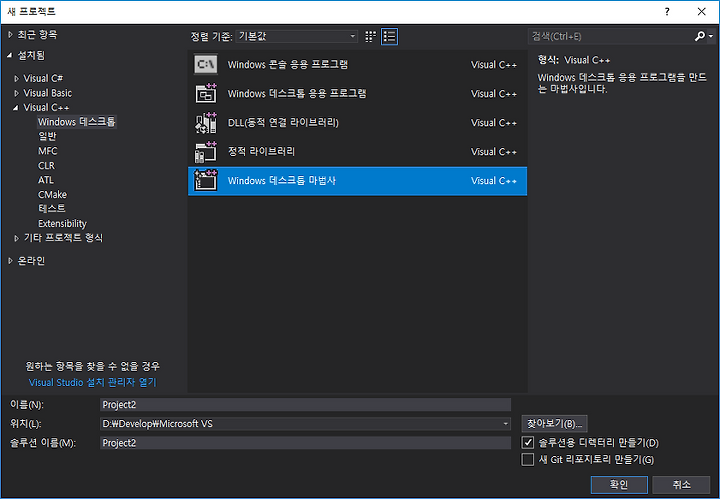Select the Extensibility category
This screenshot has width=720, height=499.
tap(62, 224)
